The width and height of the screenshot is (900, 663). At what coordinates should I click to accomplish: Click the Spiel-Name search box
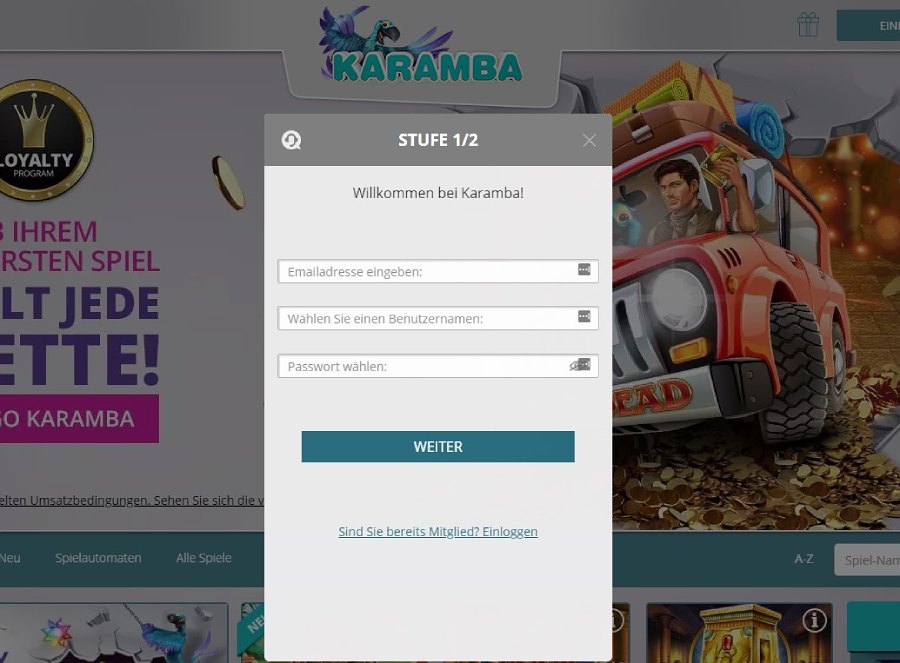[867, 560]
